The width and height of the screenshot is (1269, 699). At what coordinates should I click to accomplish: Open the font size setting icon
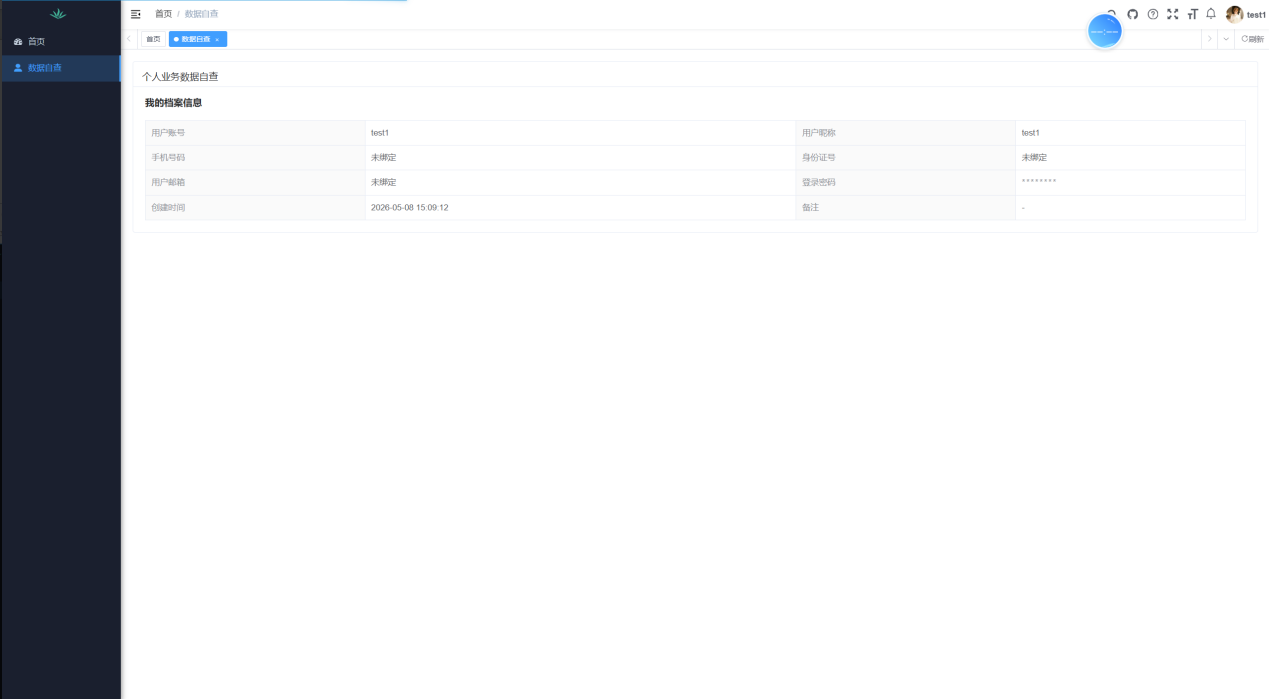coord(1192,14)
